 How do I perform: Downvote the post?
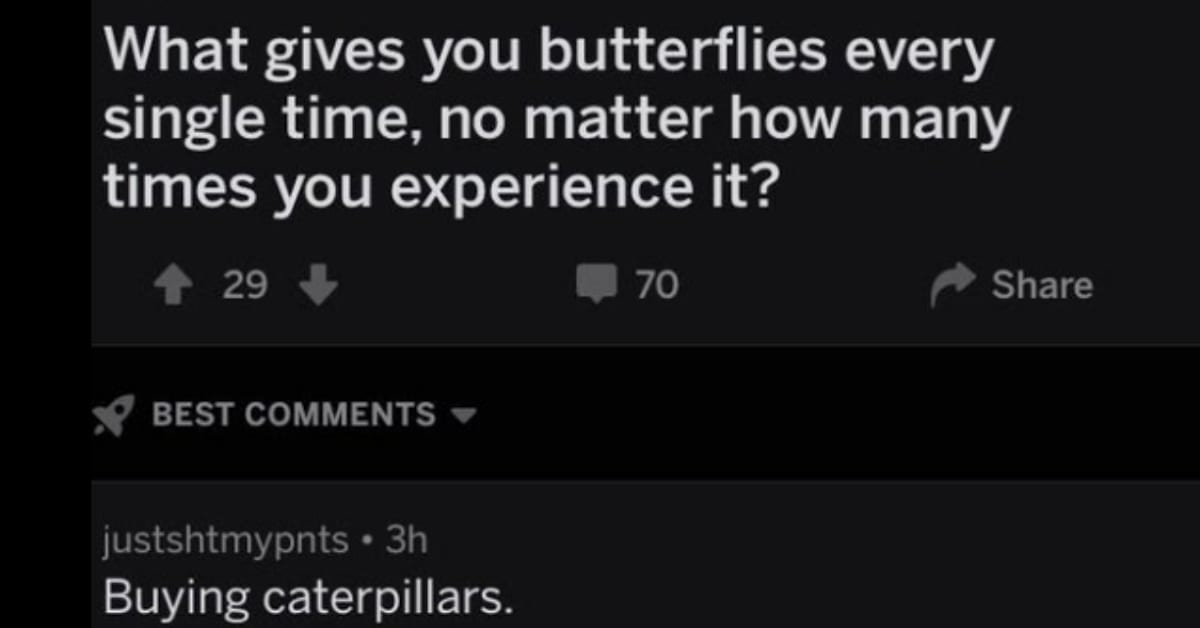click(x=319, y=288)
